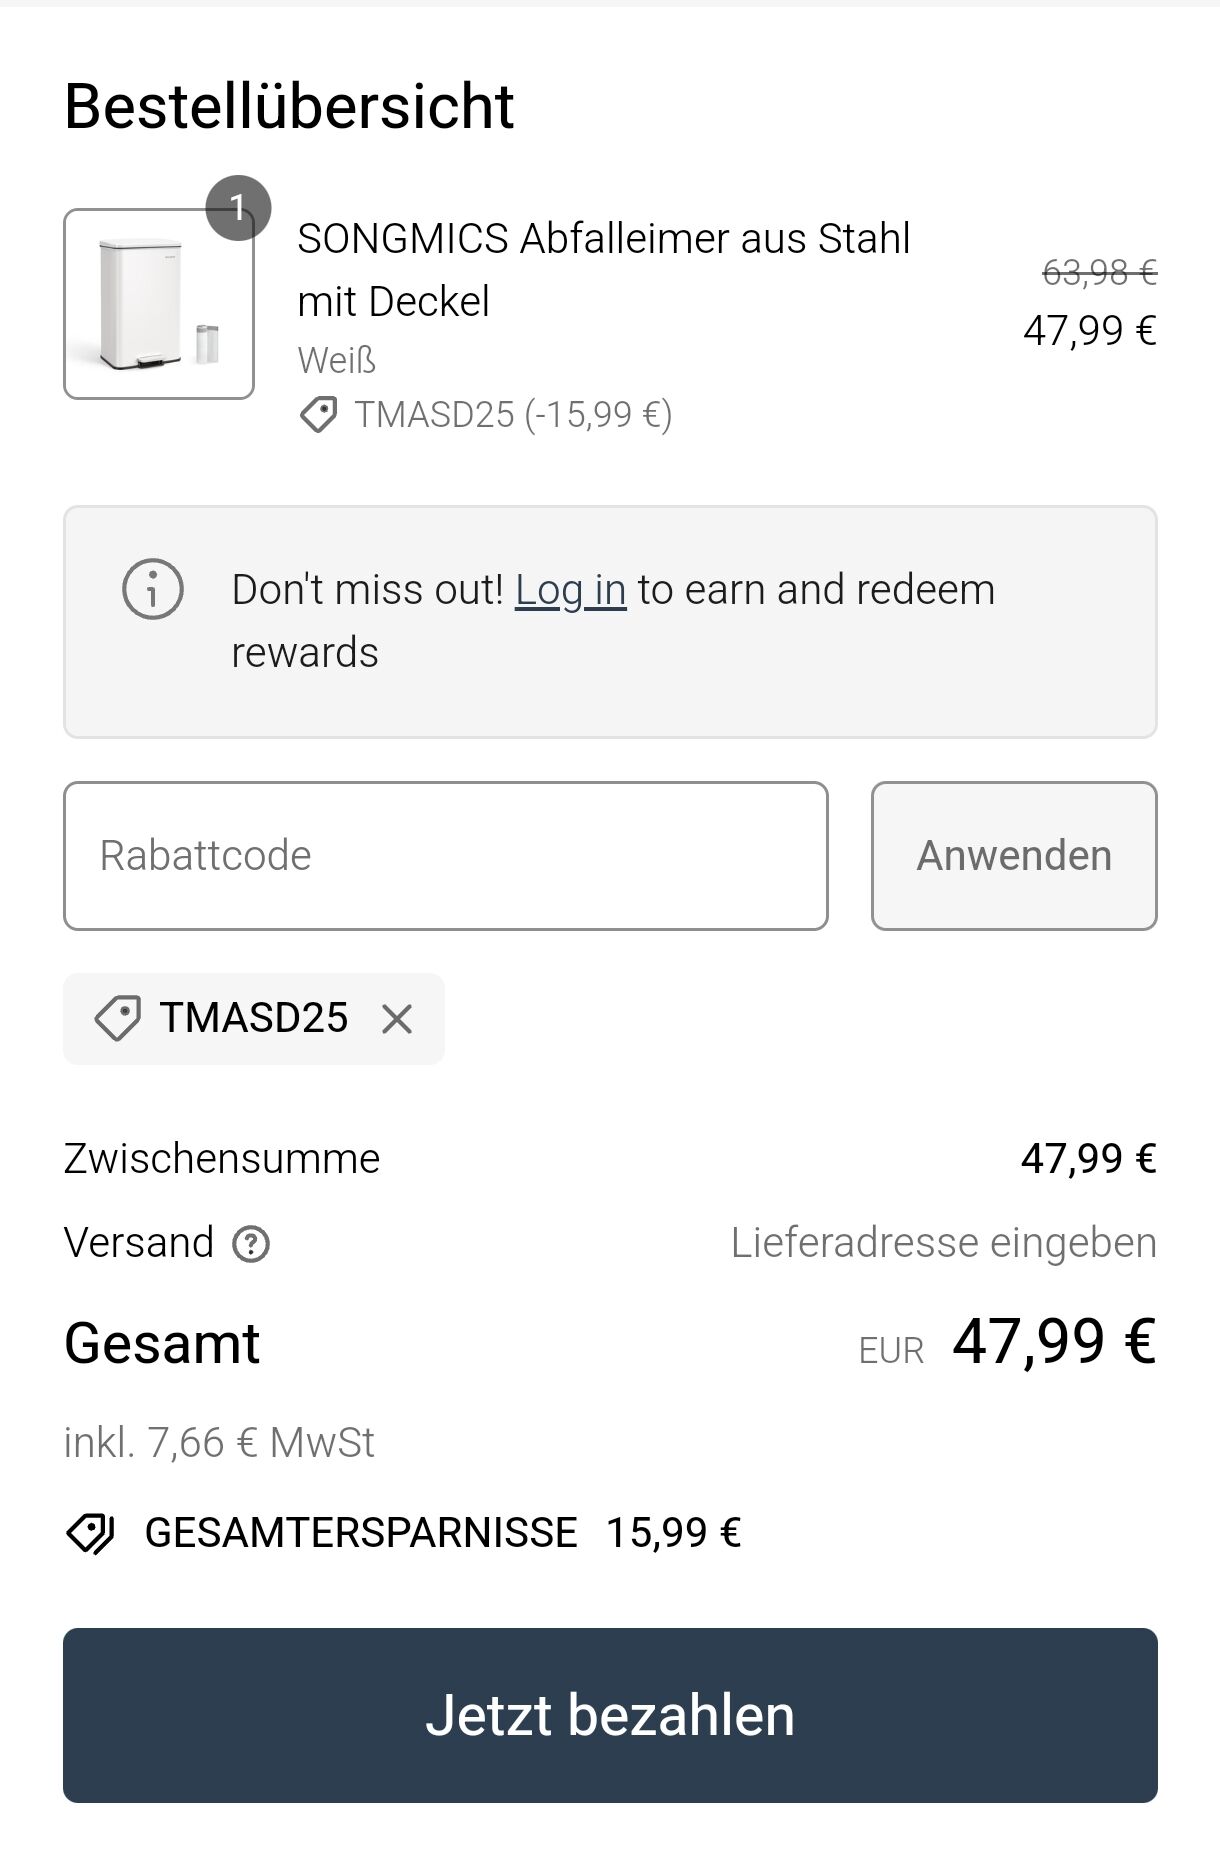Click the tag icon in TMASD25 chip
This screenshot has height=1876, width=1220.
117,1019
